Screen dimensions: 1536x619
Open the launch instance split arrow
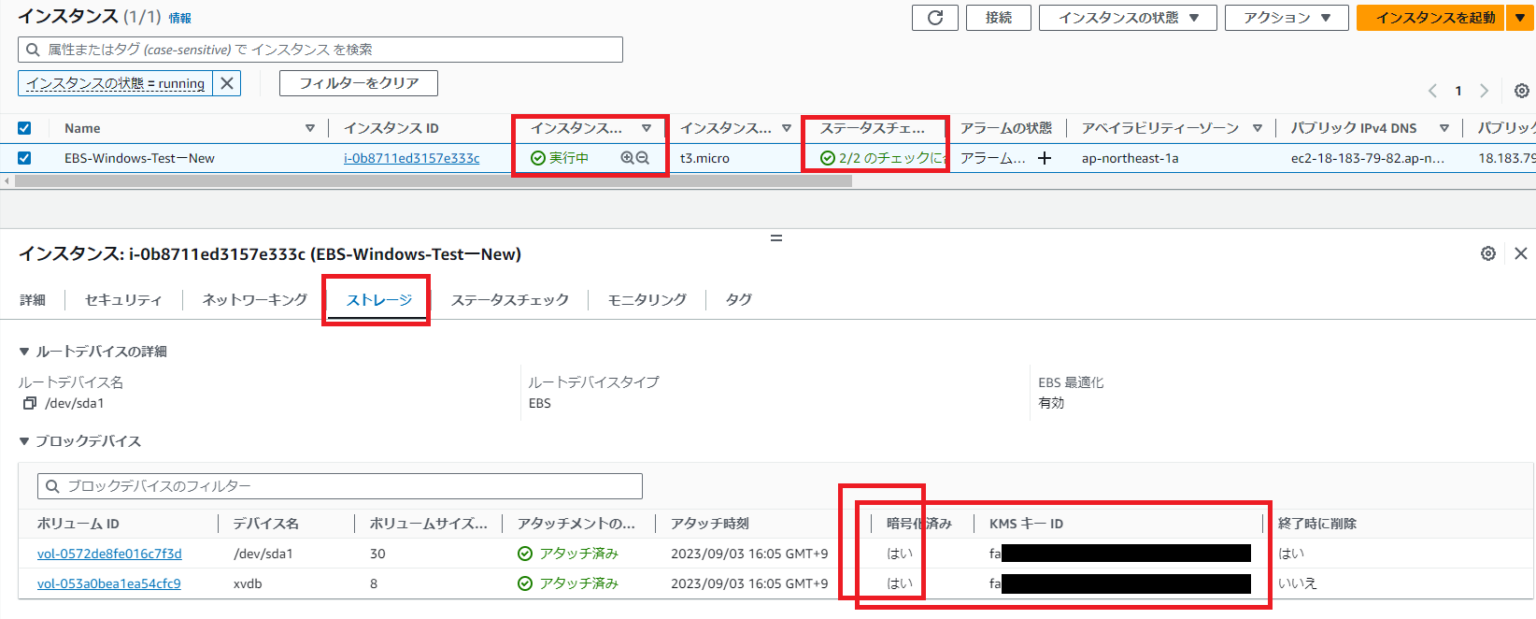1518,17
